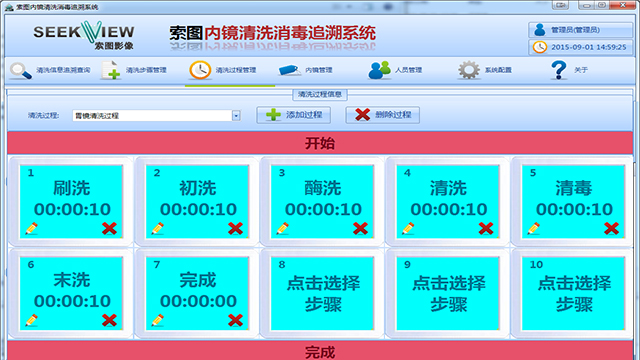
Task: Click the 2015-09-01 date time display
Action: pyautogui.click(x=589, y=47)
